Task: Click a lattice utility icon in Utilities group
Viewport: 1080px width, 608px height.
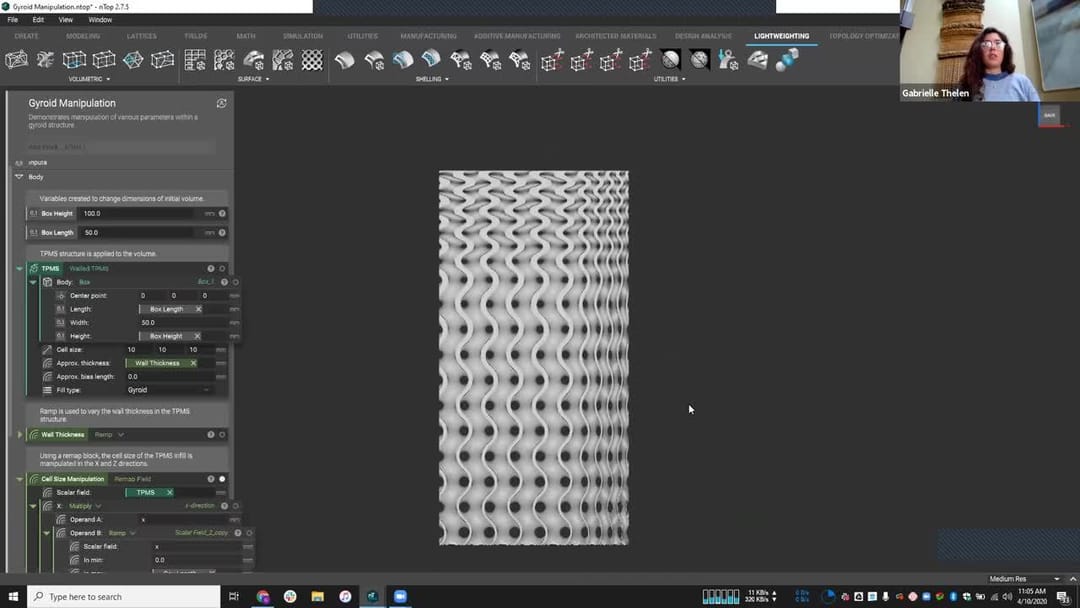Action: (553, 62)
